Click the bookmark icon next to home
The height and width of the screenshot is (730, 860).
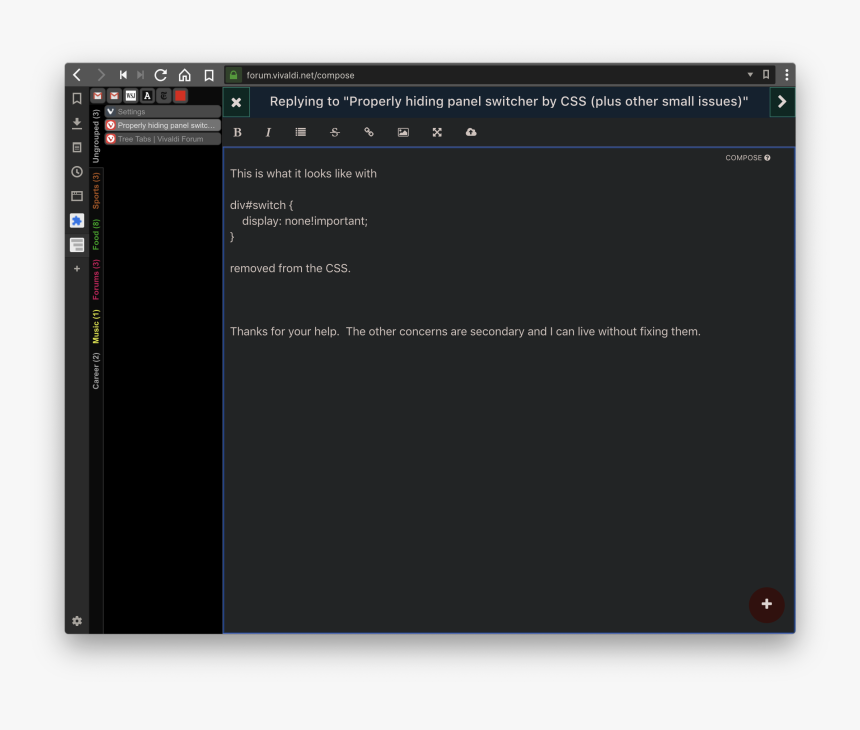(209, 75)
